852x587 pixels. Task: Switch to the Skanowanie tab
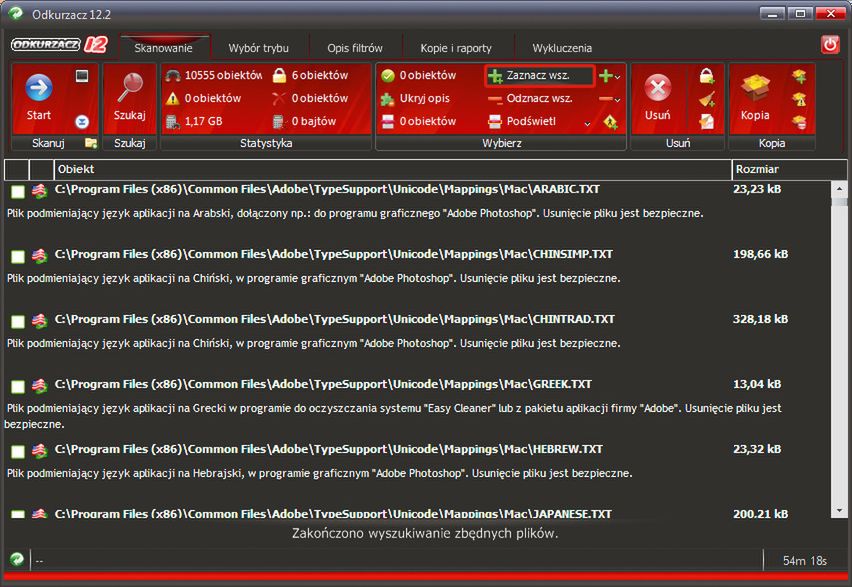point(163,48)
